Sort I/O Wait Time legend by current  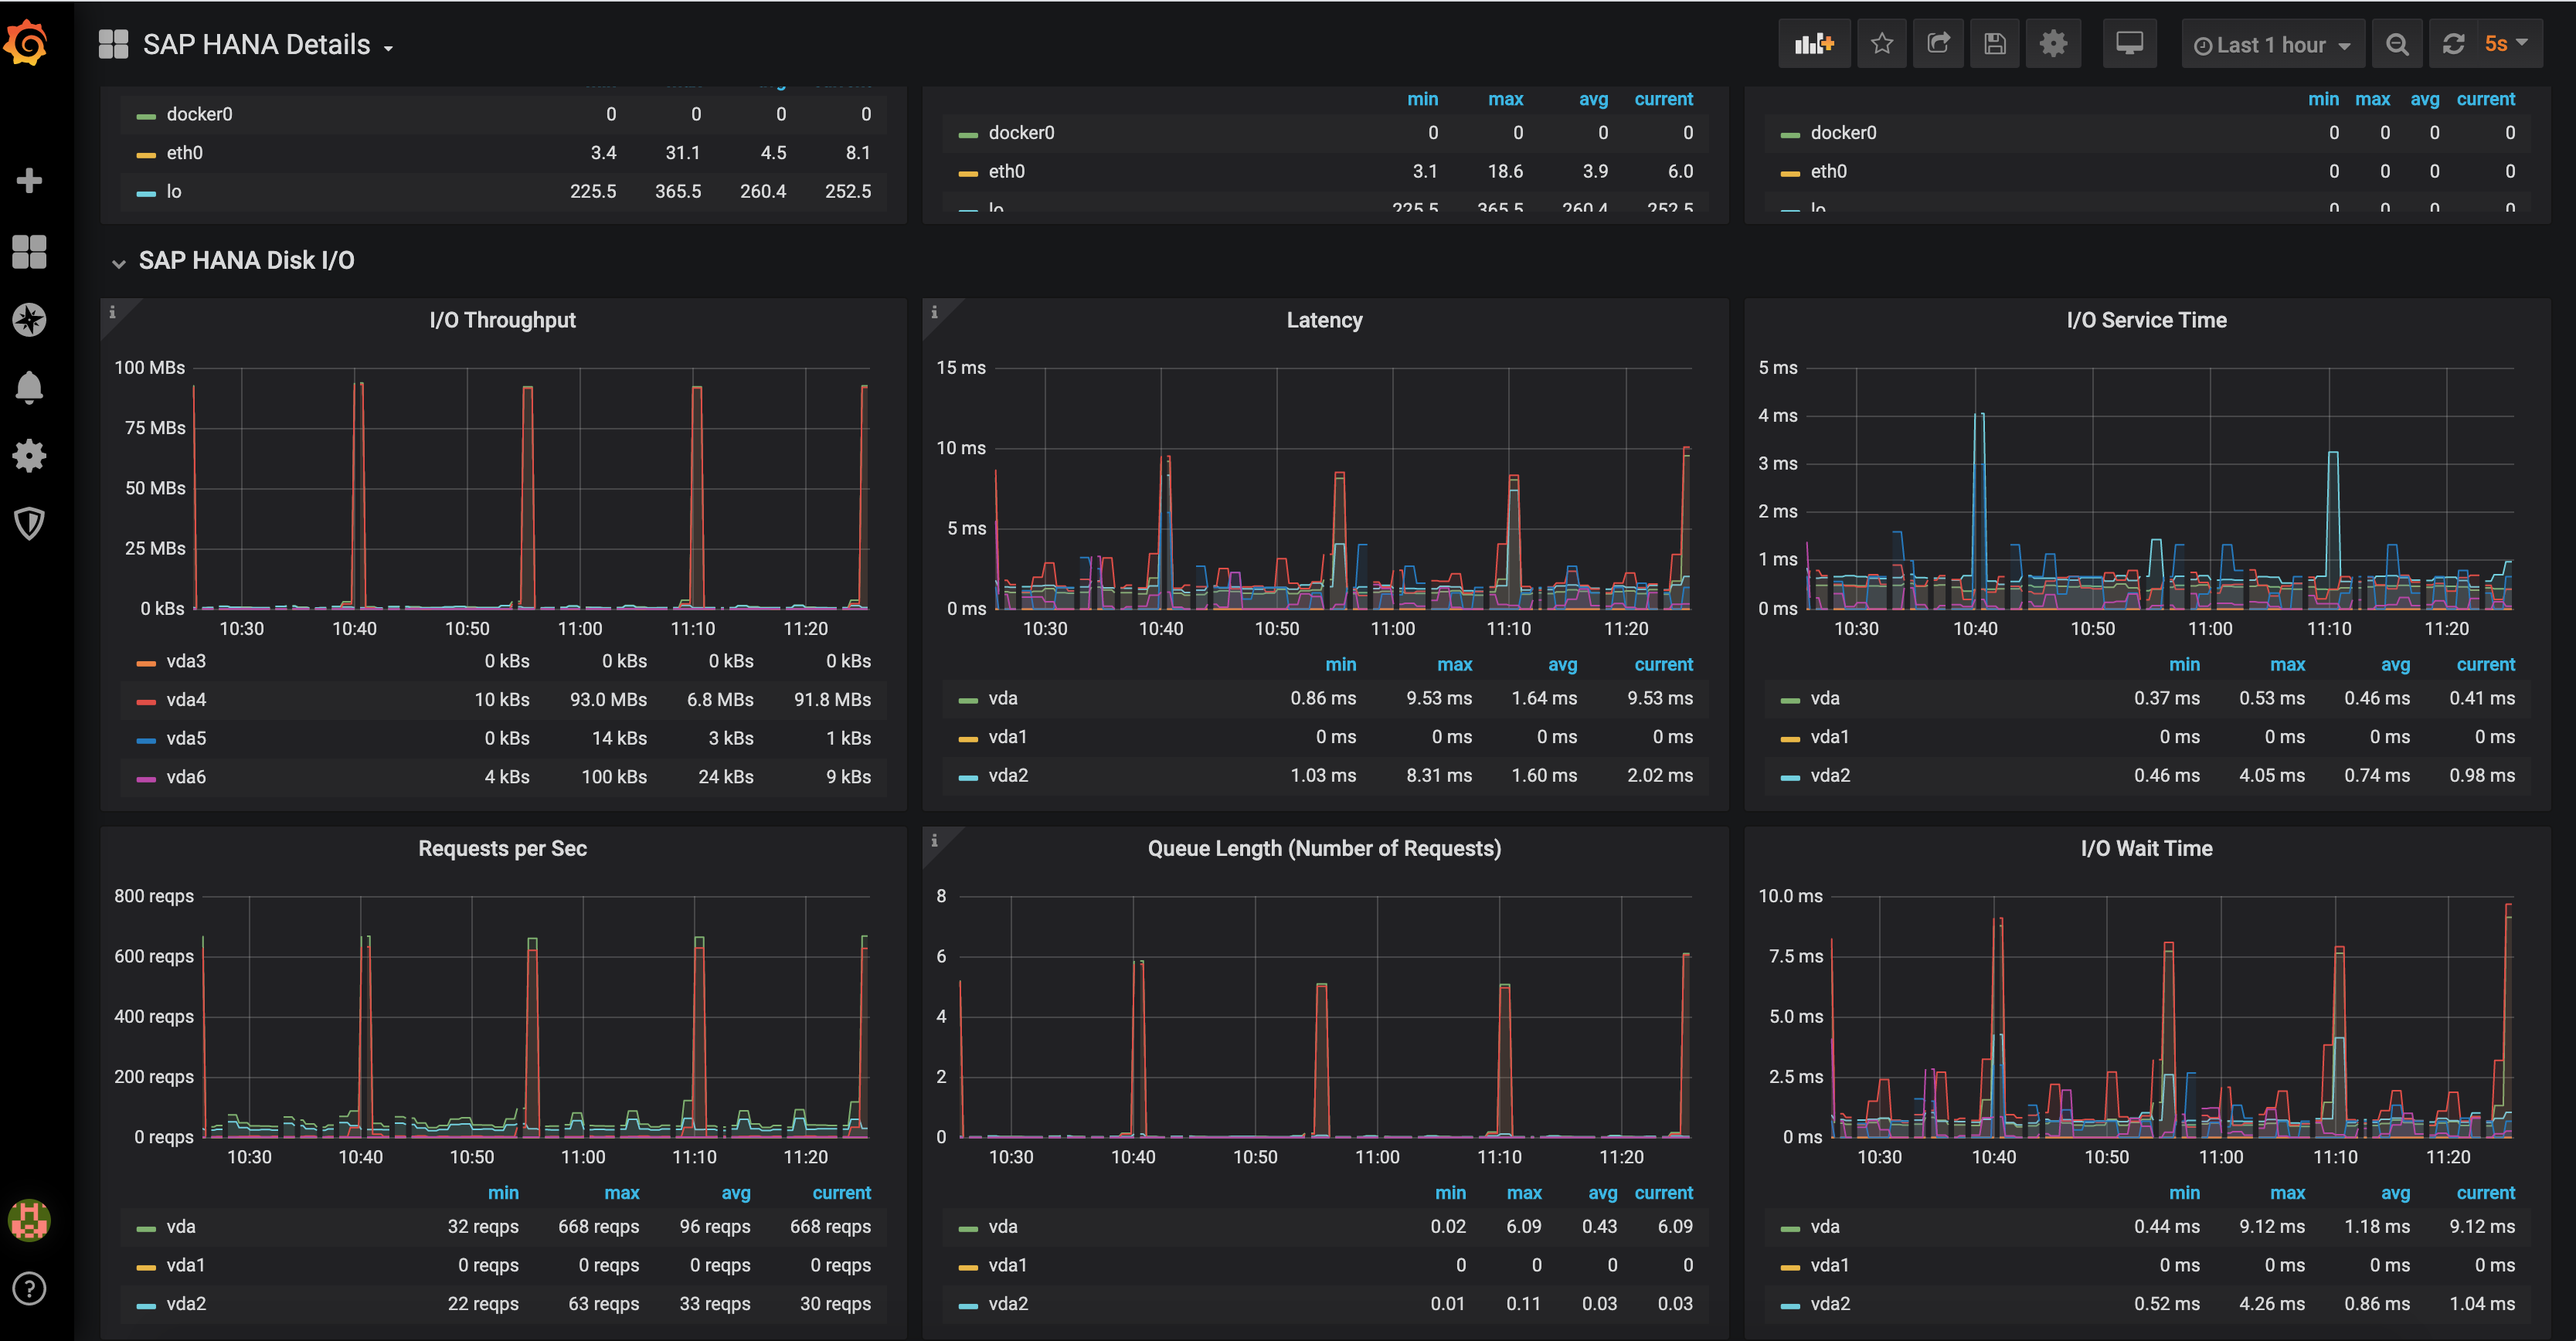click(x=2485, y=1193)
